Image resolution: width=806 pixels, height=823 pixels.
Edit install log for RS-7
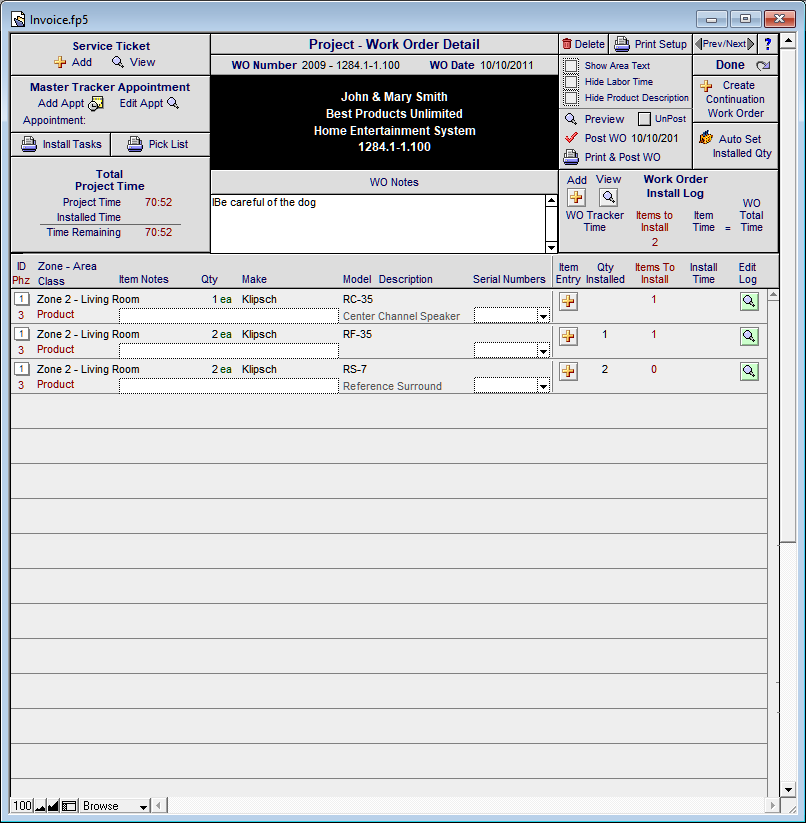[749, 372]
